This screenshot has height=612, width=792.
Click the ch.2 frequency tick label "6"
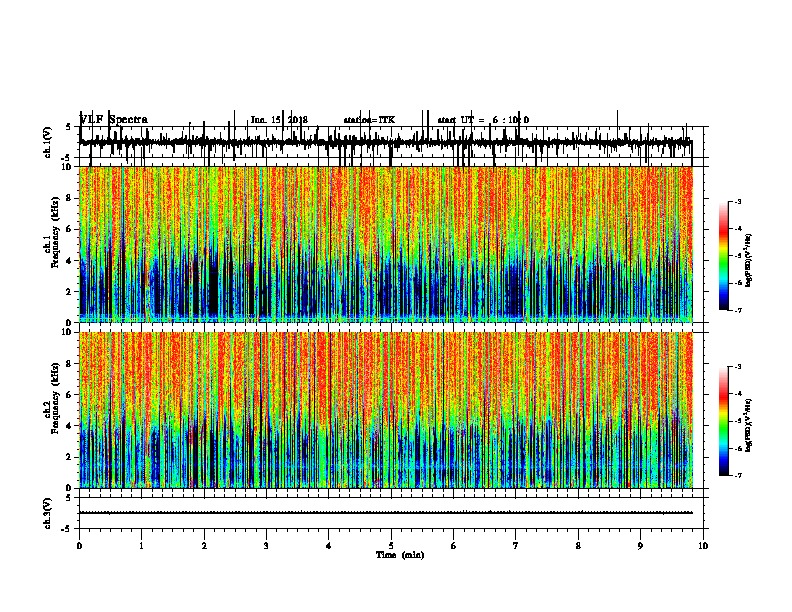[x=70, y=395]
